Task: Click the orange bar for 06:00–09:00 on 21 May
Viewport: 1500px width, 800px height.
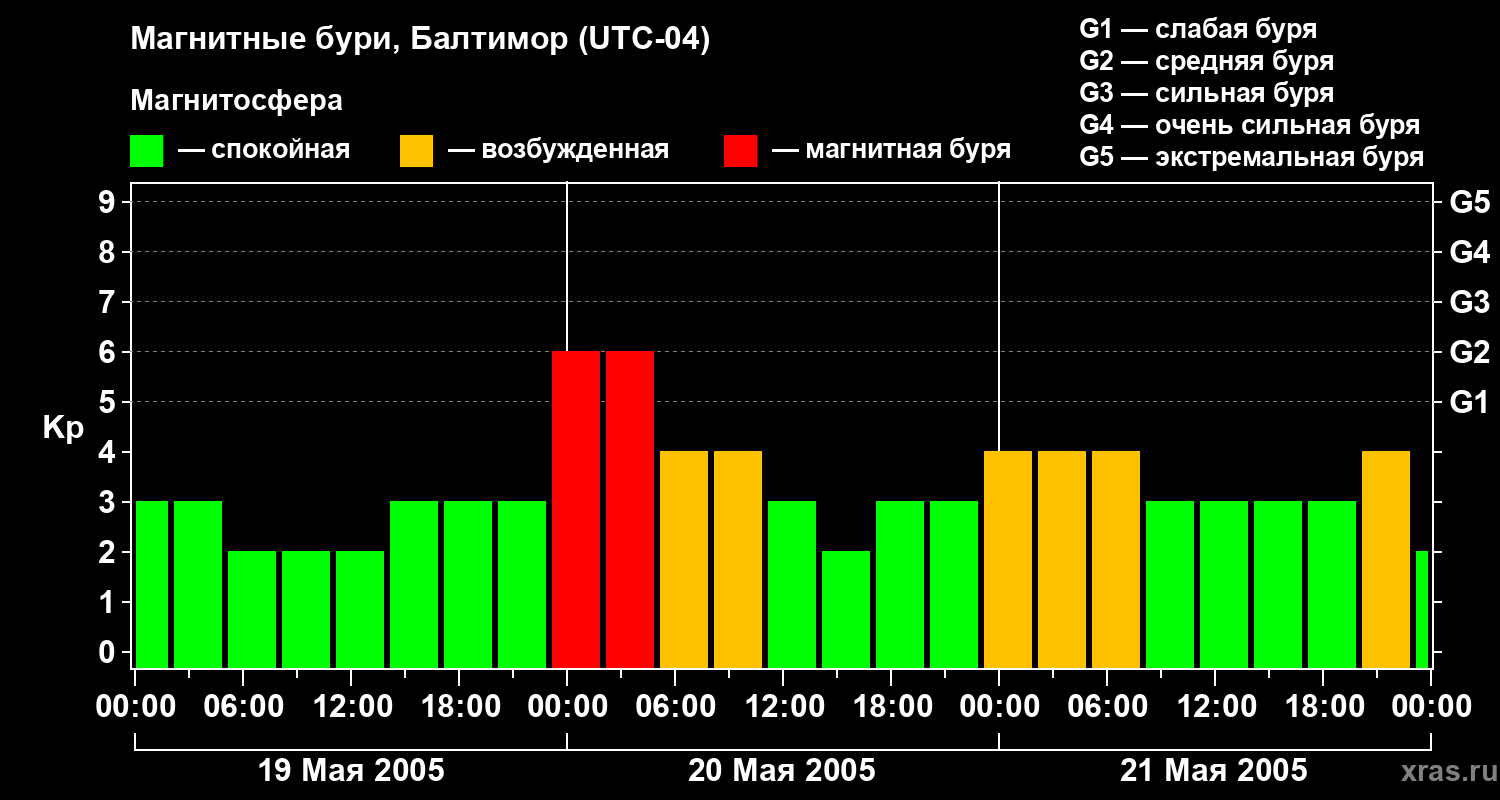Action: (x=1116, y=559)
